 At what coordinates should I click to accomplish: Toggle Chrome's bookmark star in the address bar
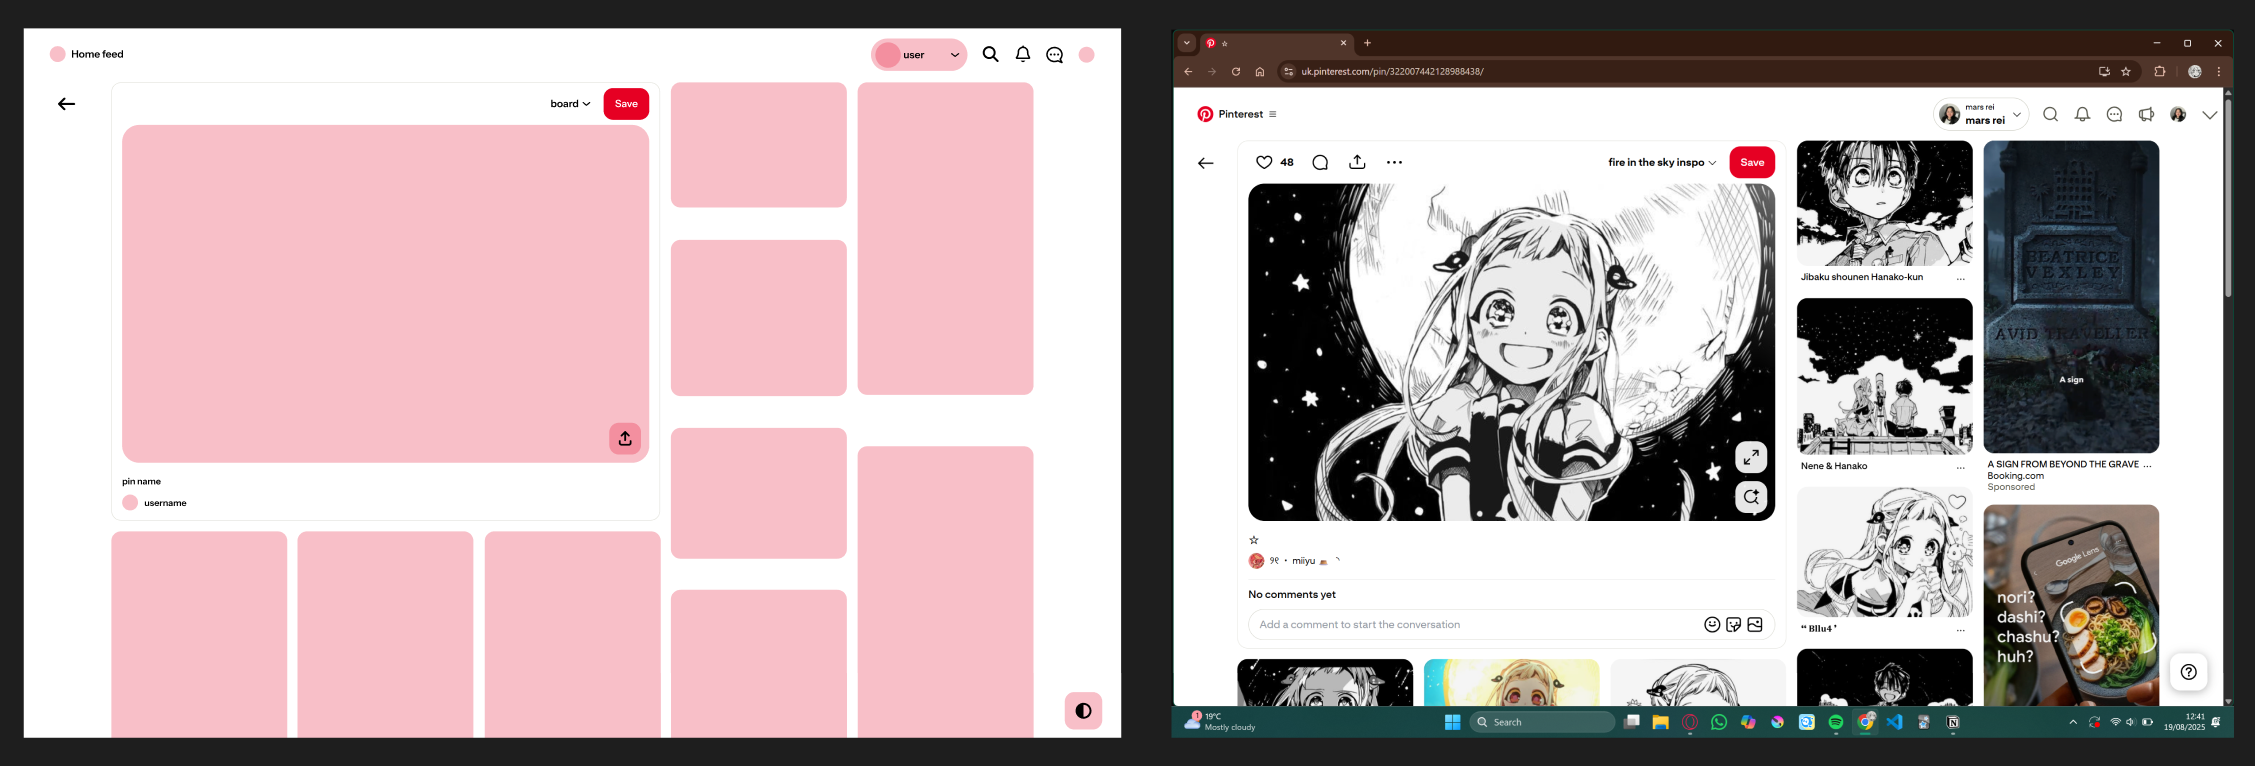2126,72
